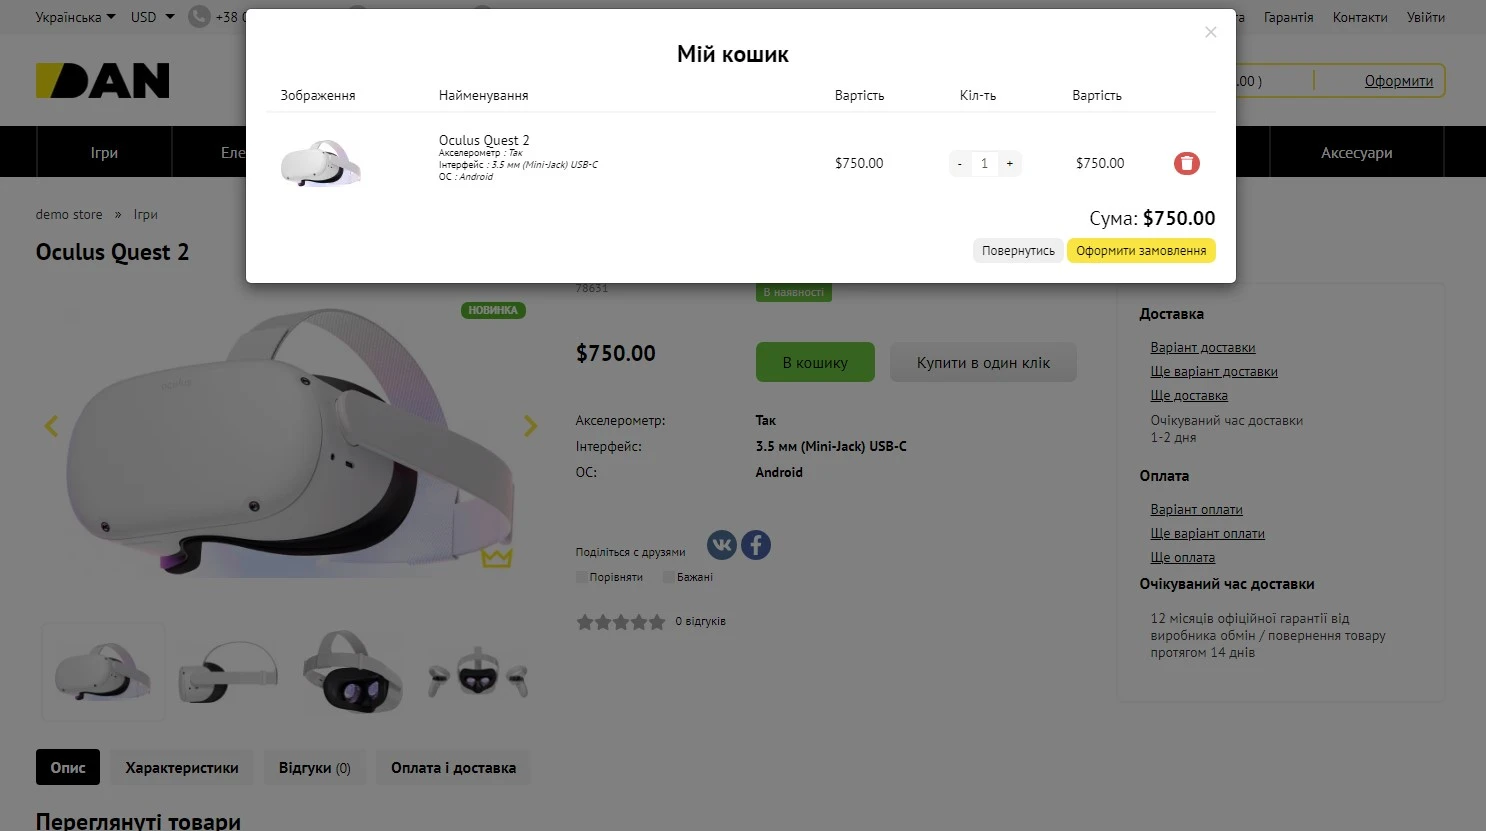1486x831 pixels.
Task: Open the USD currency dropdown
Action: 152,17
